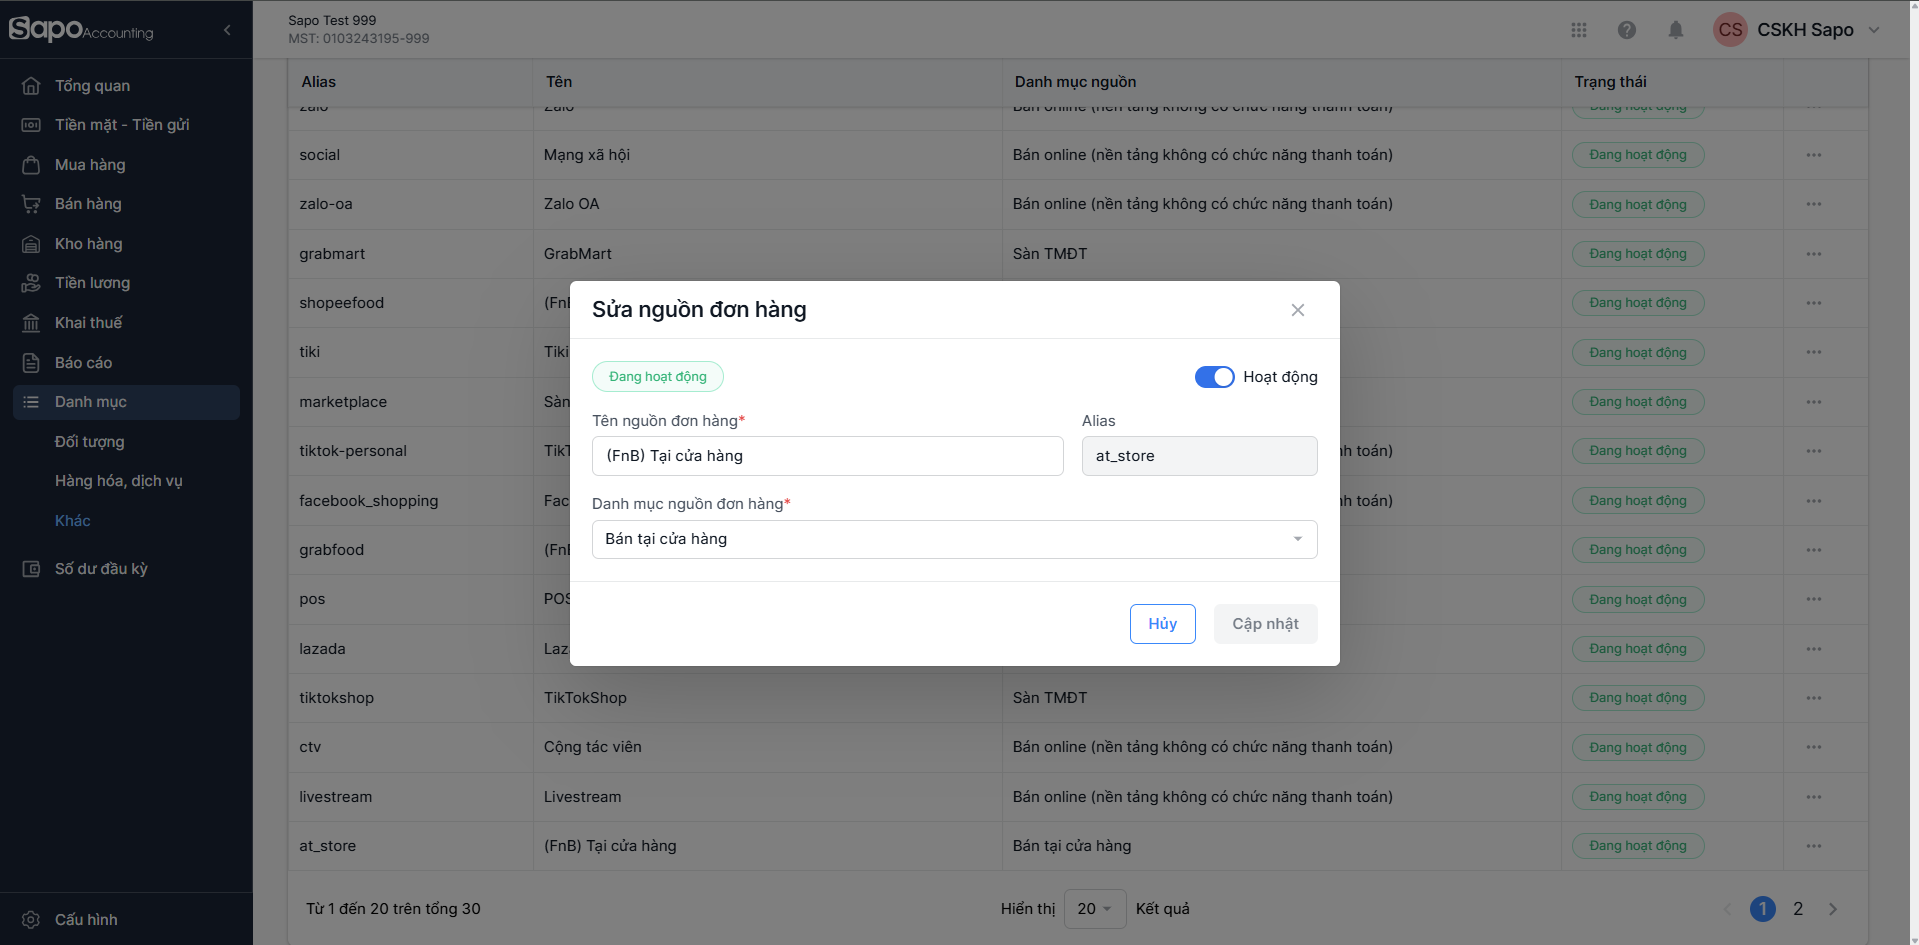The height and width of the screenshot is (945, 1919).
Task: Open the Báo cáo menu item
Action: point(83,363)
